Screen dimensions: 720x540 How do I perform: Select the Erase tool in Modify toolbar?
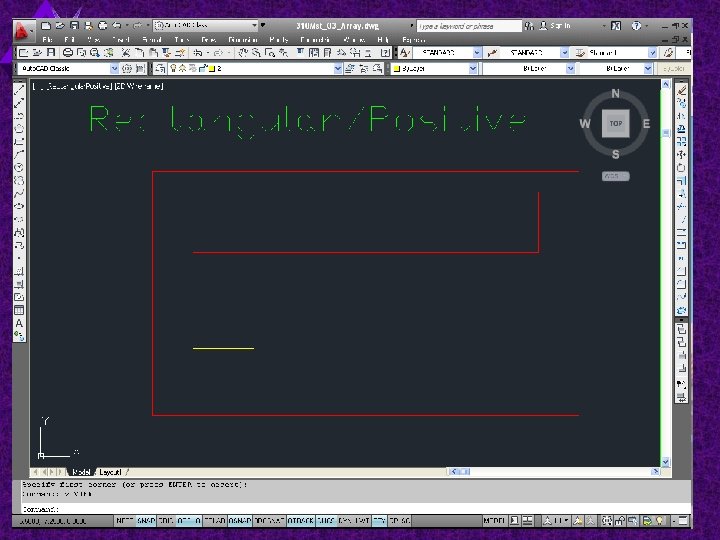682,90
